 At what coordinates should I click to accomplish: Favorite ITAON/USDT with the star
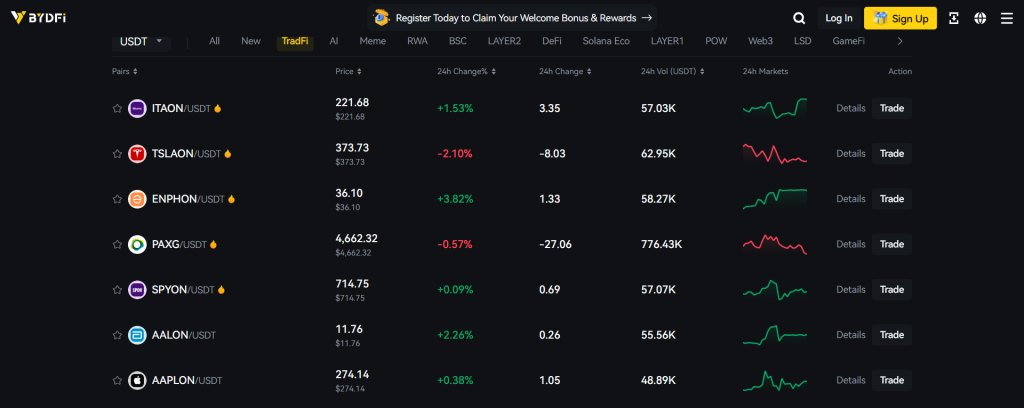117,108
